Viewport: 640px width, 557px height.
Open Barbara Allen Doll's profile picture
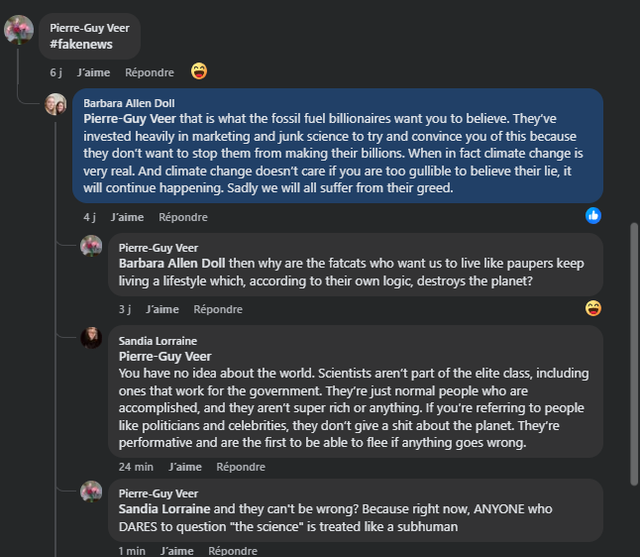coord(56,104)
